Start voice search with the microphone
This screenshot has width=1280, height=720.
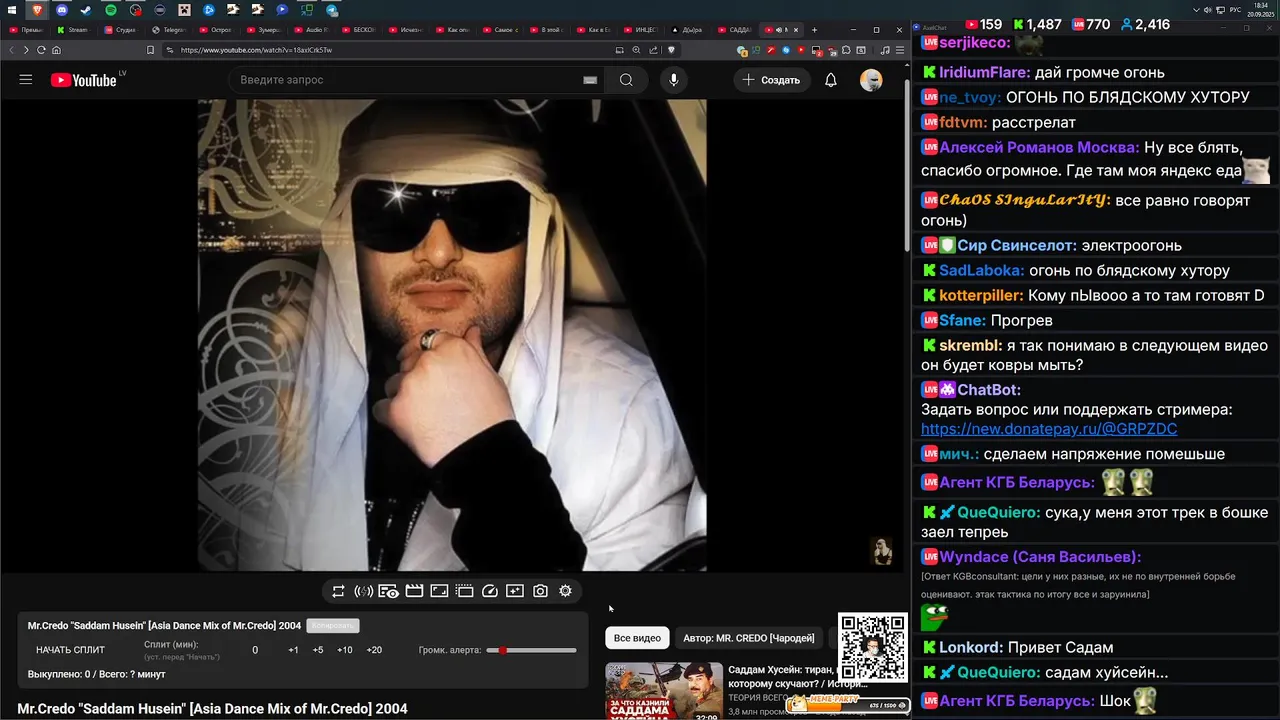coord(674,80)
